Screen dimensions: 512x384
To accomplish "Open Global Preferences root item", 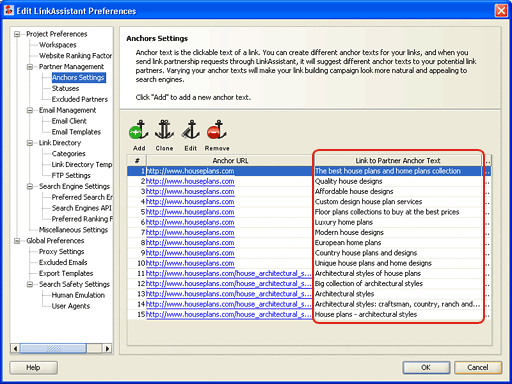I will (x=55, y=241).
